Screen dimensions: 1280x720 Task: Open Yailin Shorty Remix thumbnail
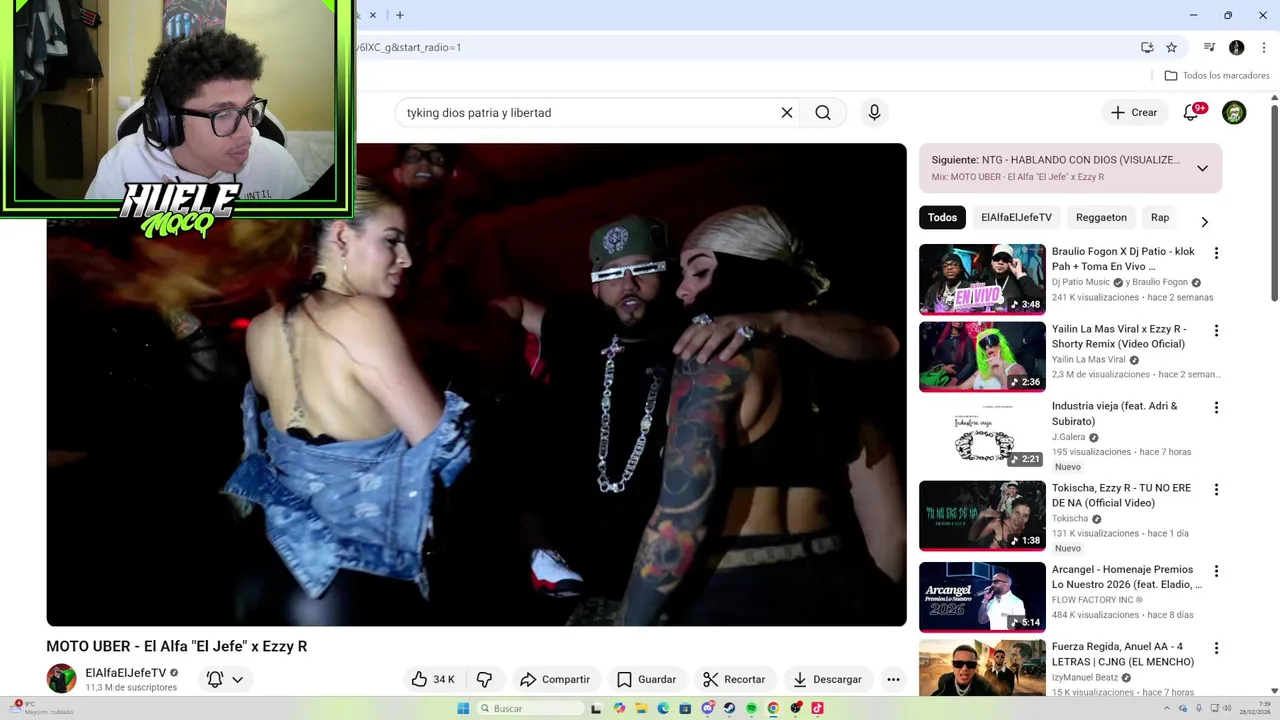(982, 356)
